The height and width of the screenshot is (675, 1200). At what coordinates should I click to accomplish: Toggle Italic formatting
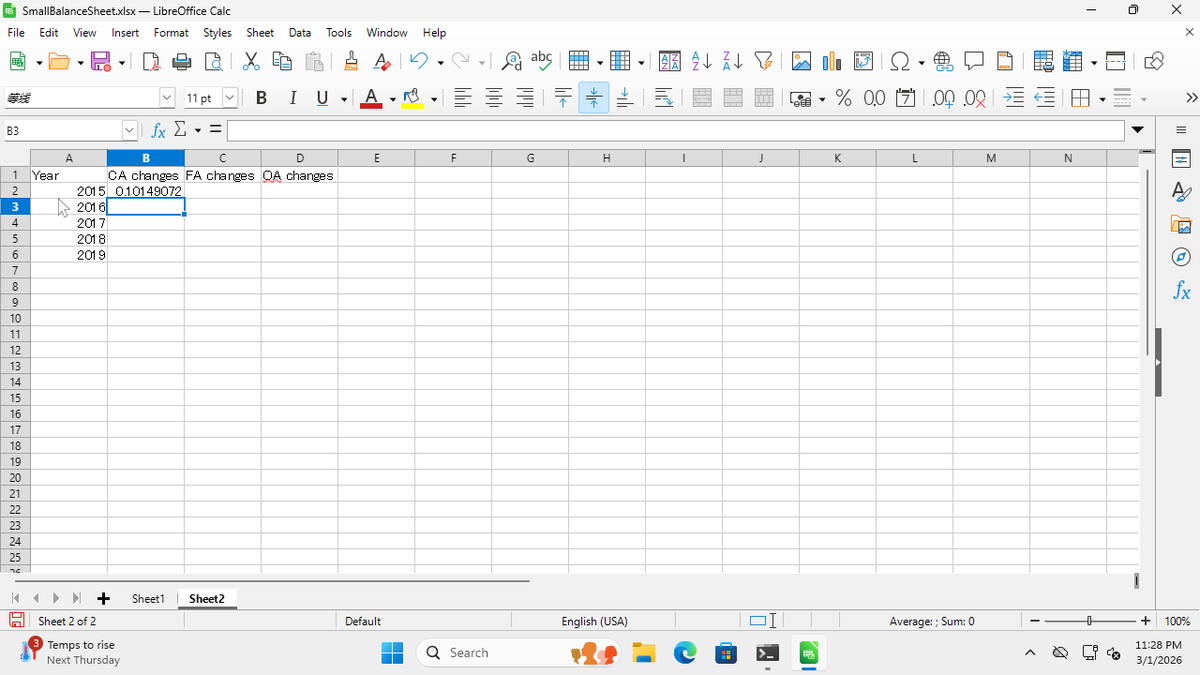[292, 98]
